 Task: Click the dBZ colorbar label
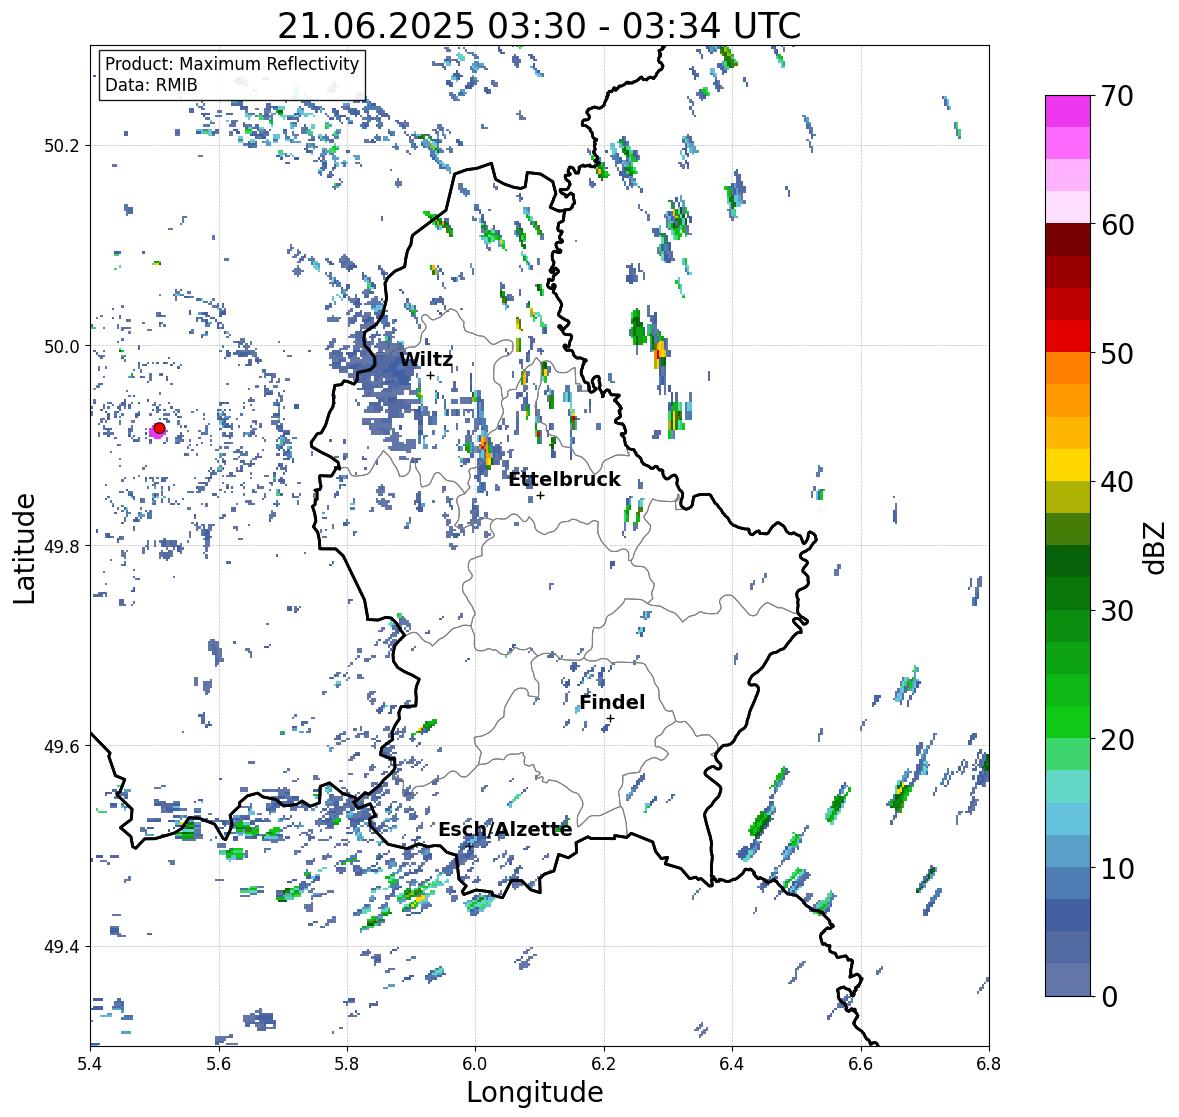pyautogui.click(x=1156, y=547)
